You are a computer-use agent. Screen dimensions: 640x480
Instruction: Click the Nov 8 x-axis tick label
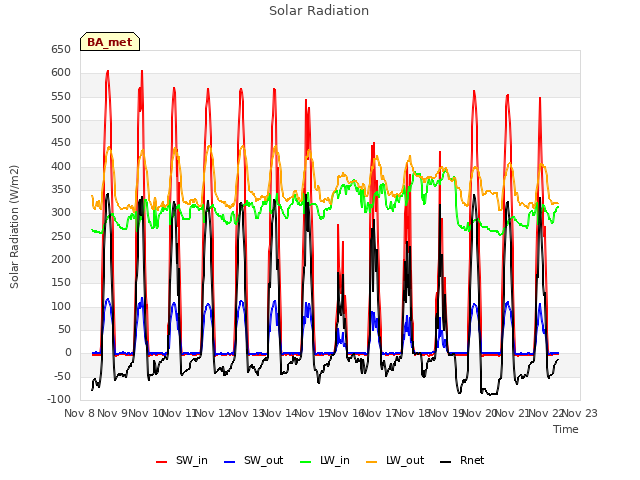80,413
